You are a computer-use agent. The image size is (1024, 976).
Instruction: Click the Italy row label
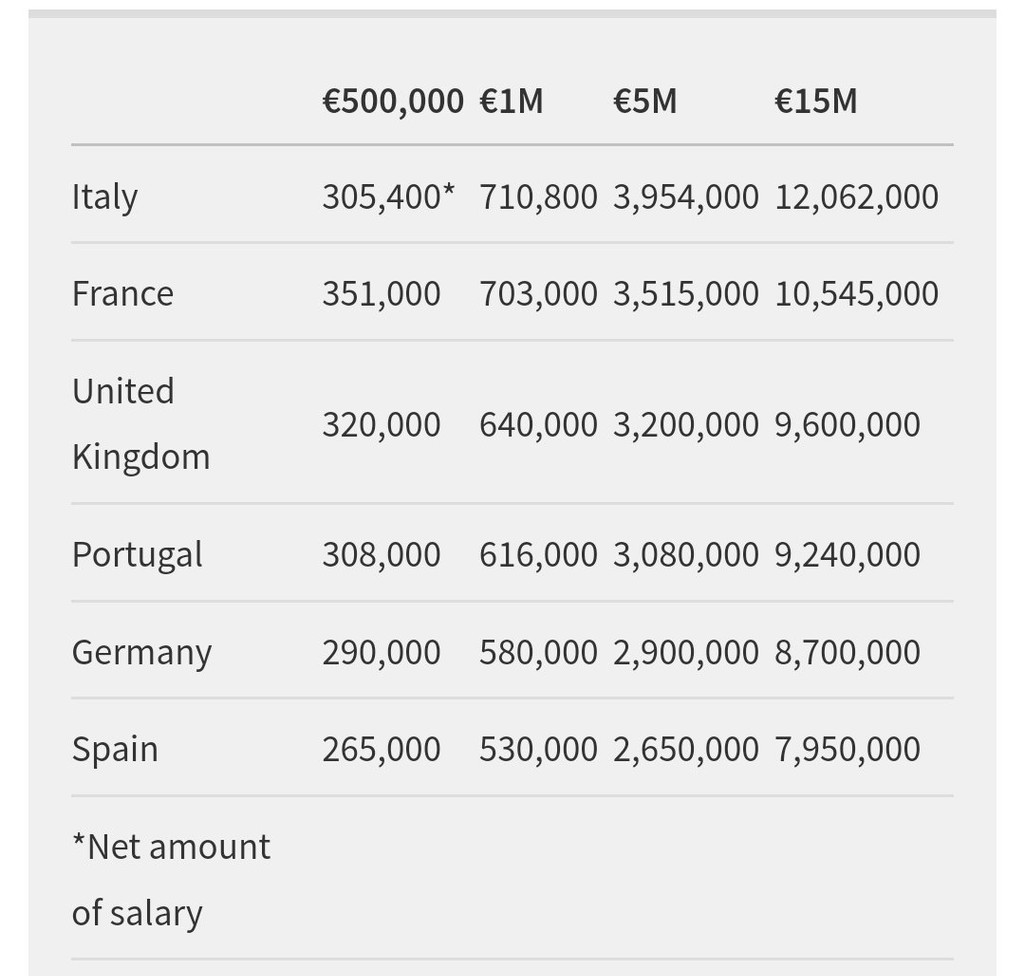point(105,196)
